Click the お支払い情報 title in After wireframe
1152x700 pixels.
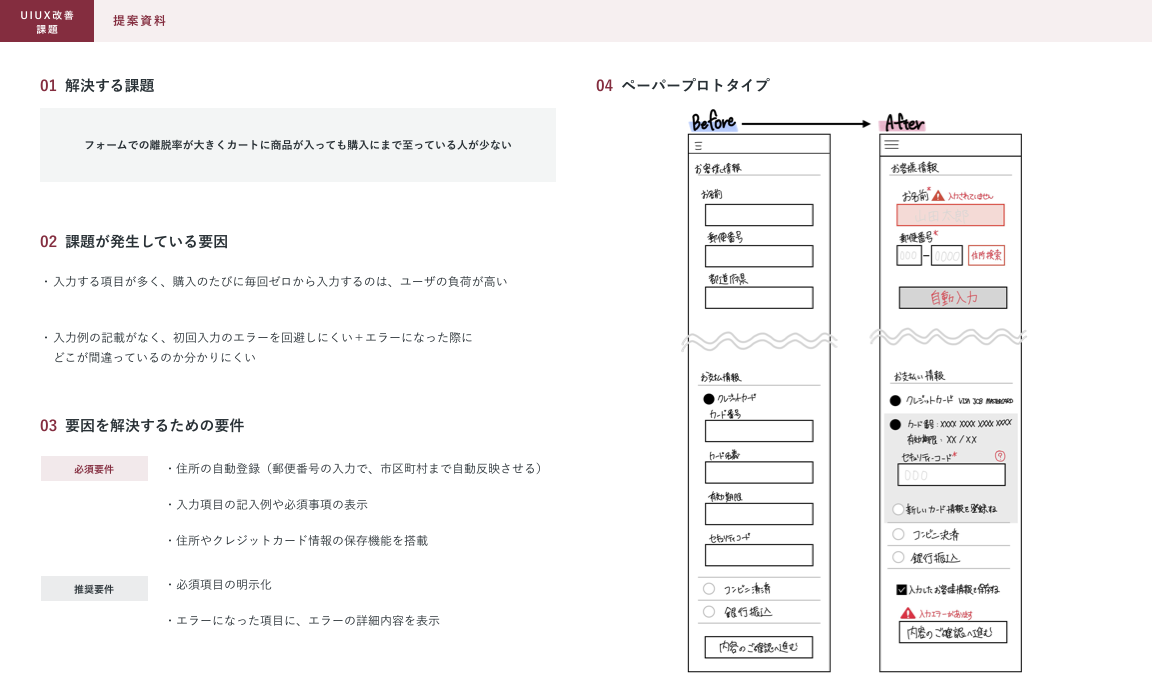pyautogui.click(x=919, y=376)
